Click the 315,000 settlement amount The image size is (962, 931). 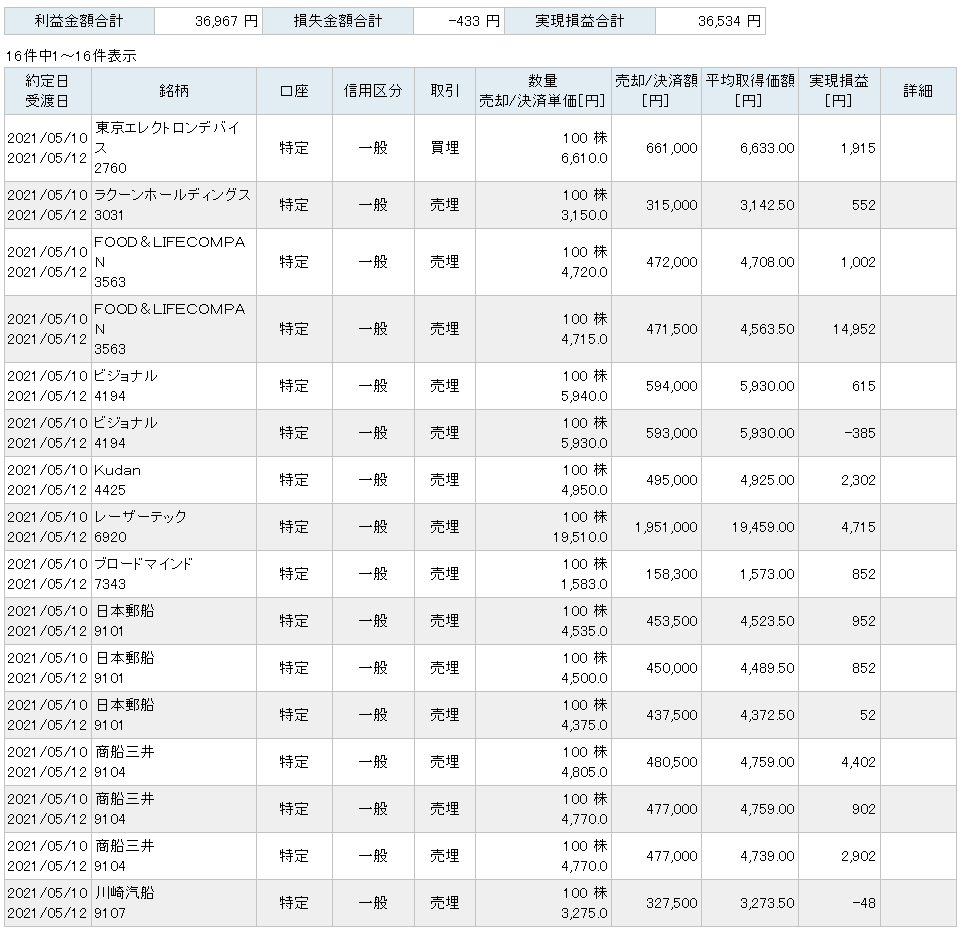pos(671,205)
